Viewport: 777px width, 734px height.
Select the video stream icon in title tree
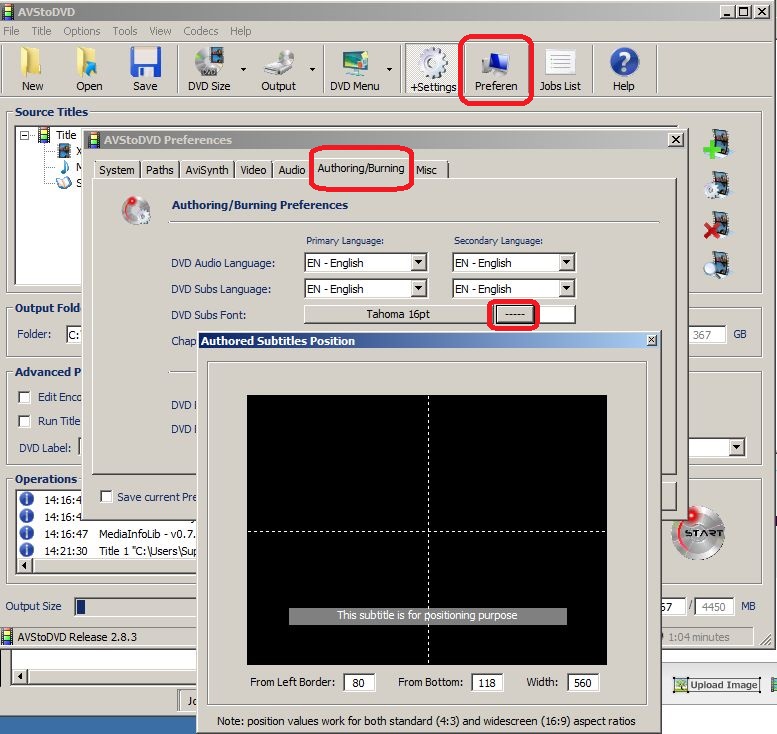tap(65, 151)
